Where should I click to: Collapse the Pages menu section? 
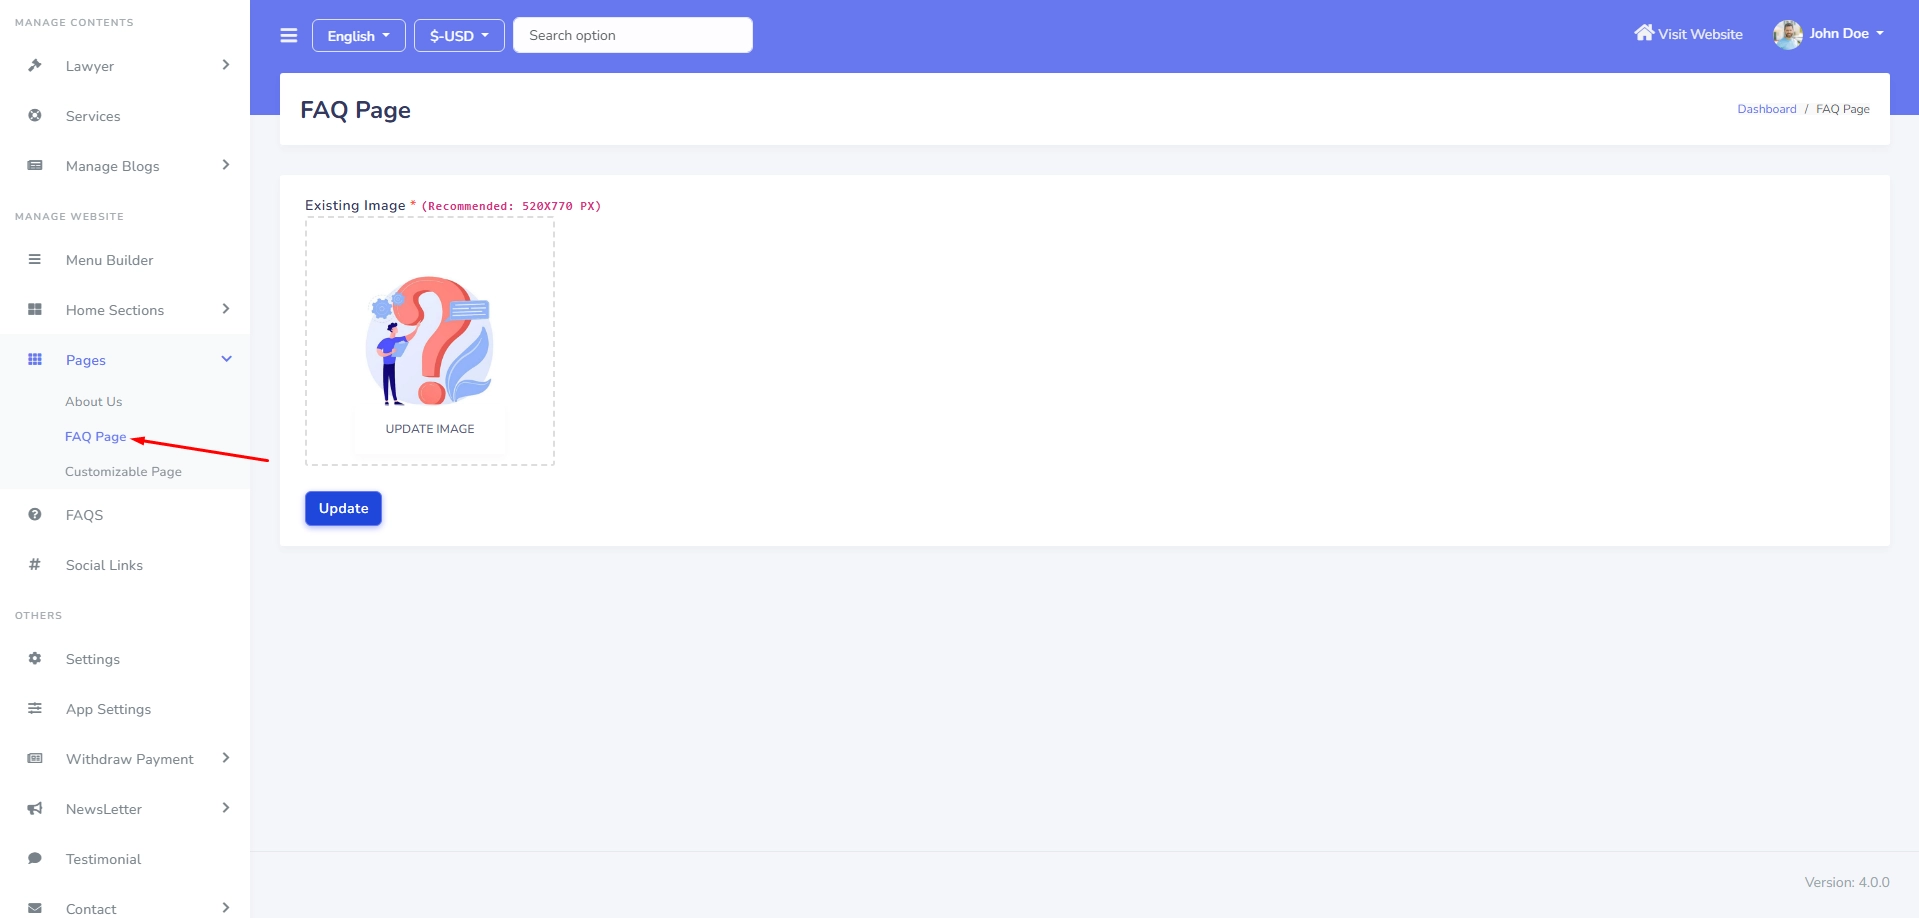click(226, 360)
